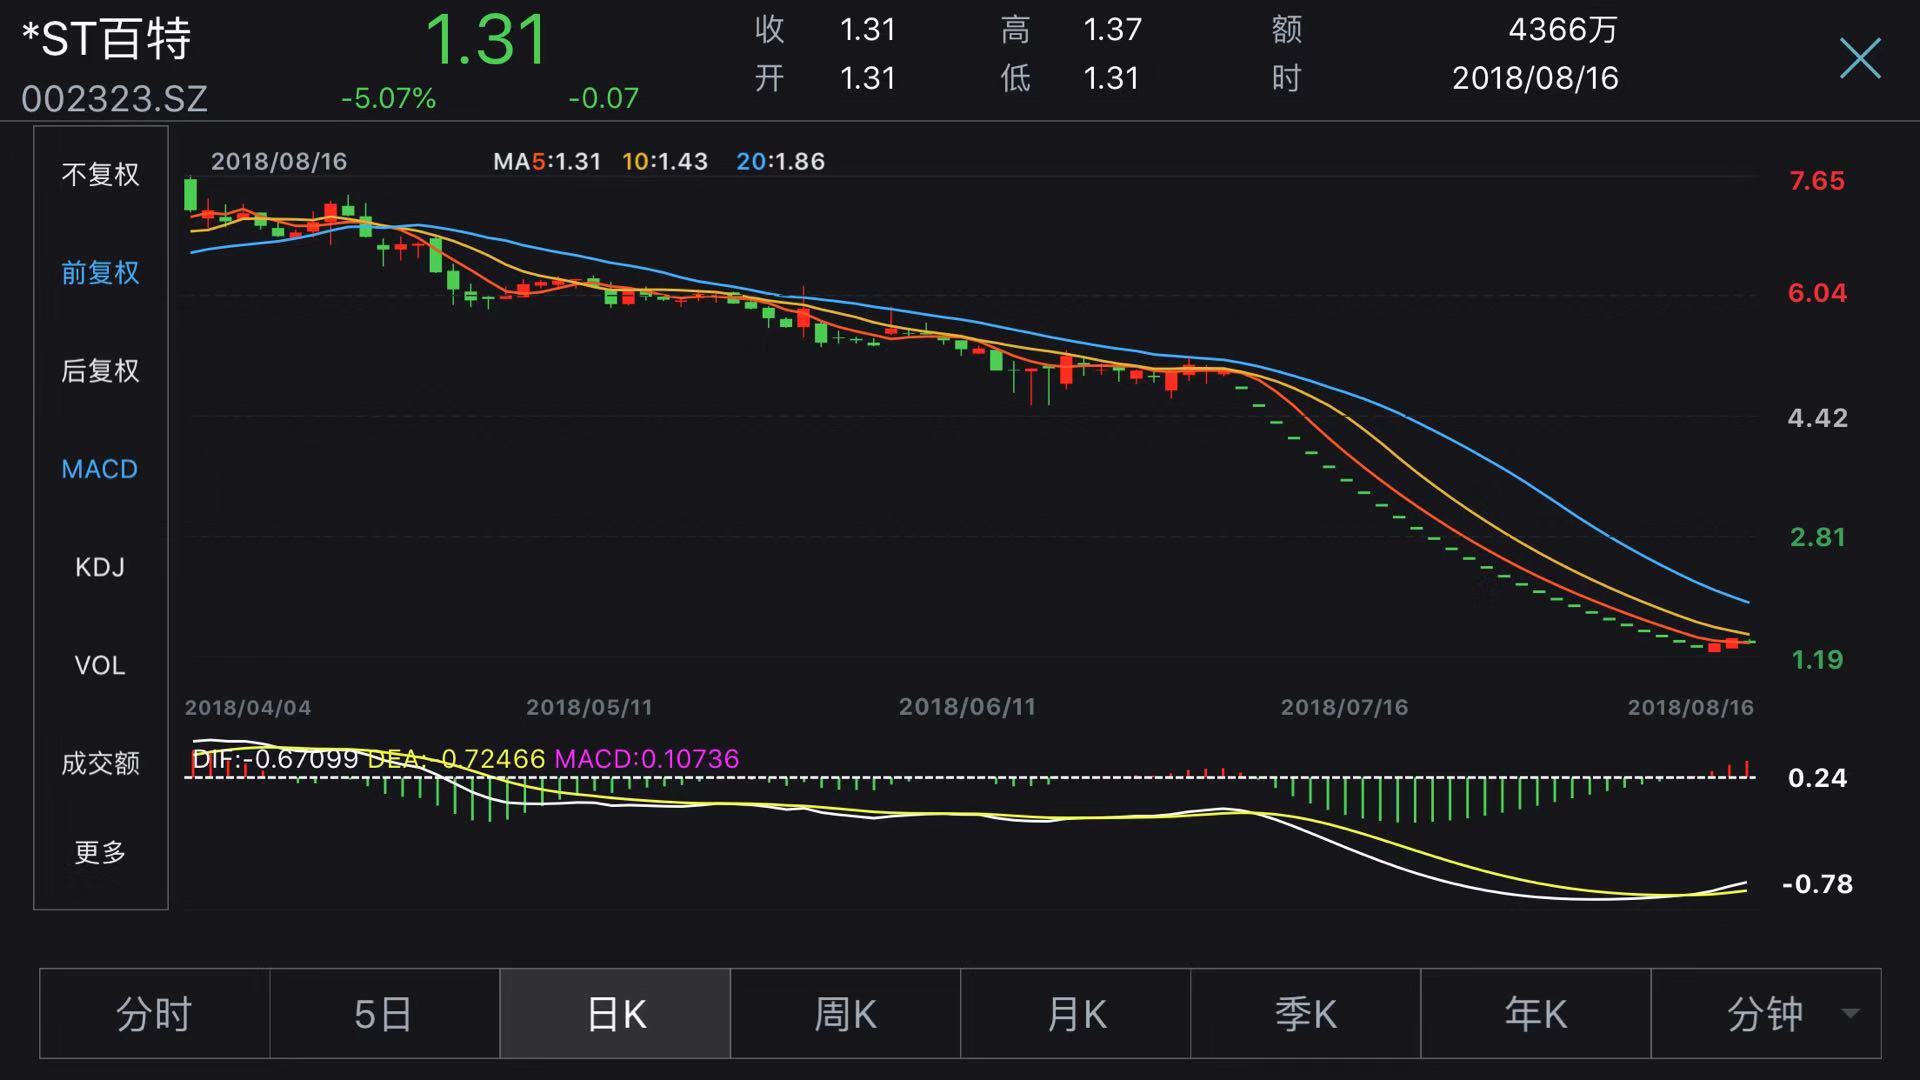Switch indicator to 成交额
The image size is (1920, 1080).
coord(100,763)
